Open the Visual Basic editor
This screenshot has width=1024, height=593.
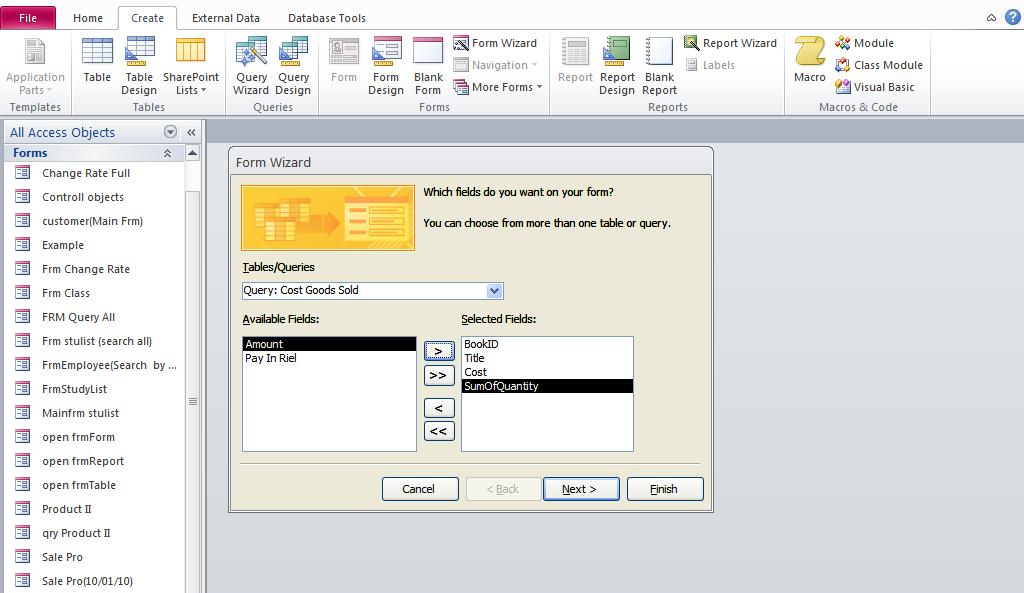click(x=875, y=87)
